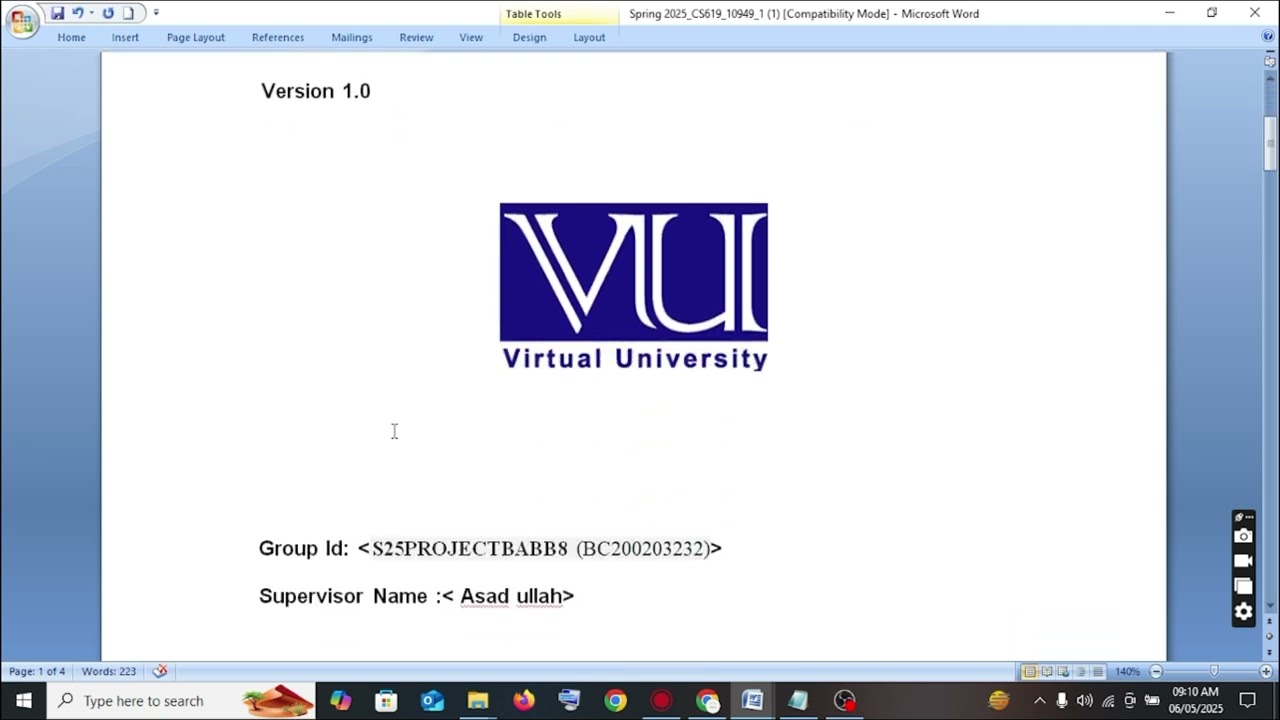Click the Select Browse Object button
Screen dimensions: 1280x720
(1270, 636)
